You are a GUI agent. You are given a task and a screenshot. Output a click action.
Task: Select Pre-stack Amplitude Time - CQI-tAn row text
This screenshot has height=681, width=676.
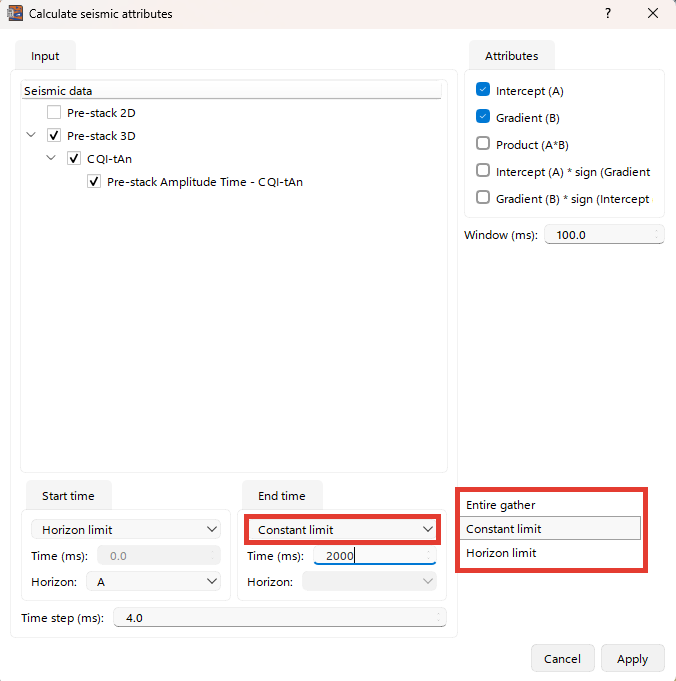point(205,182)
